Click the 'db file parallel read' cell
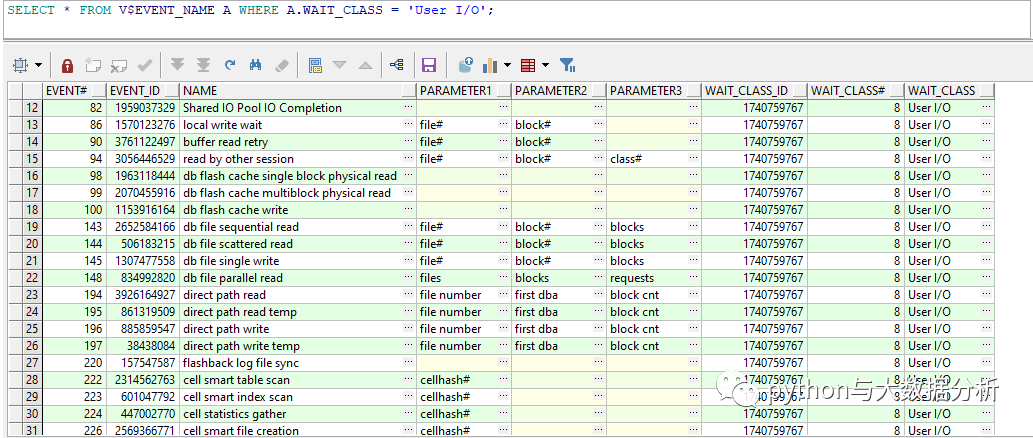Image resolution: width=1033 pixels, height=438 pixels. tap(298, 278)
